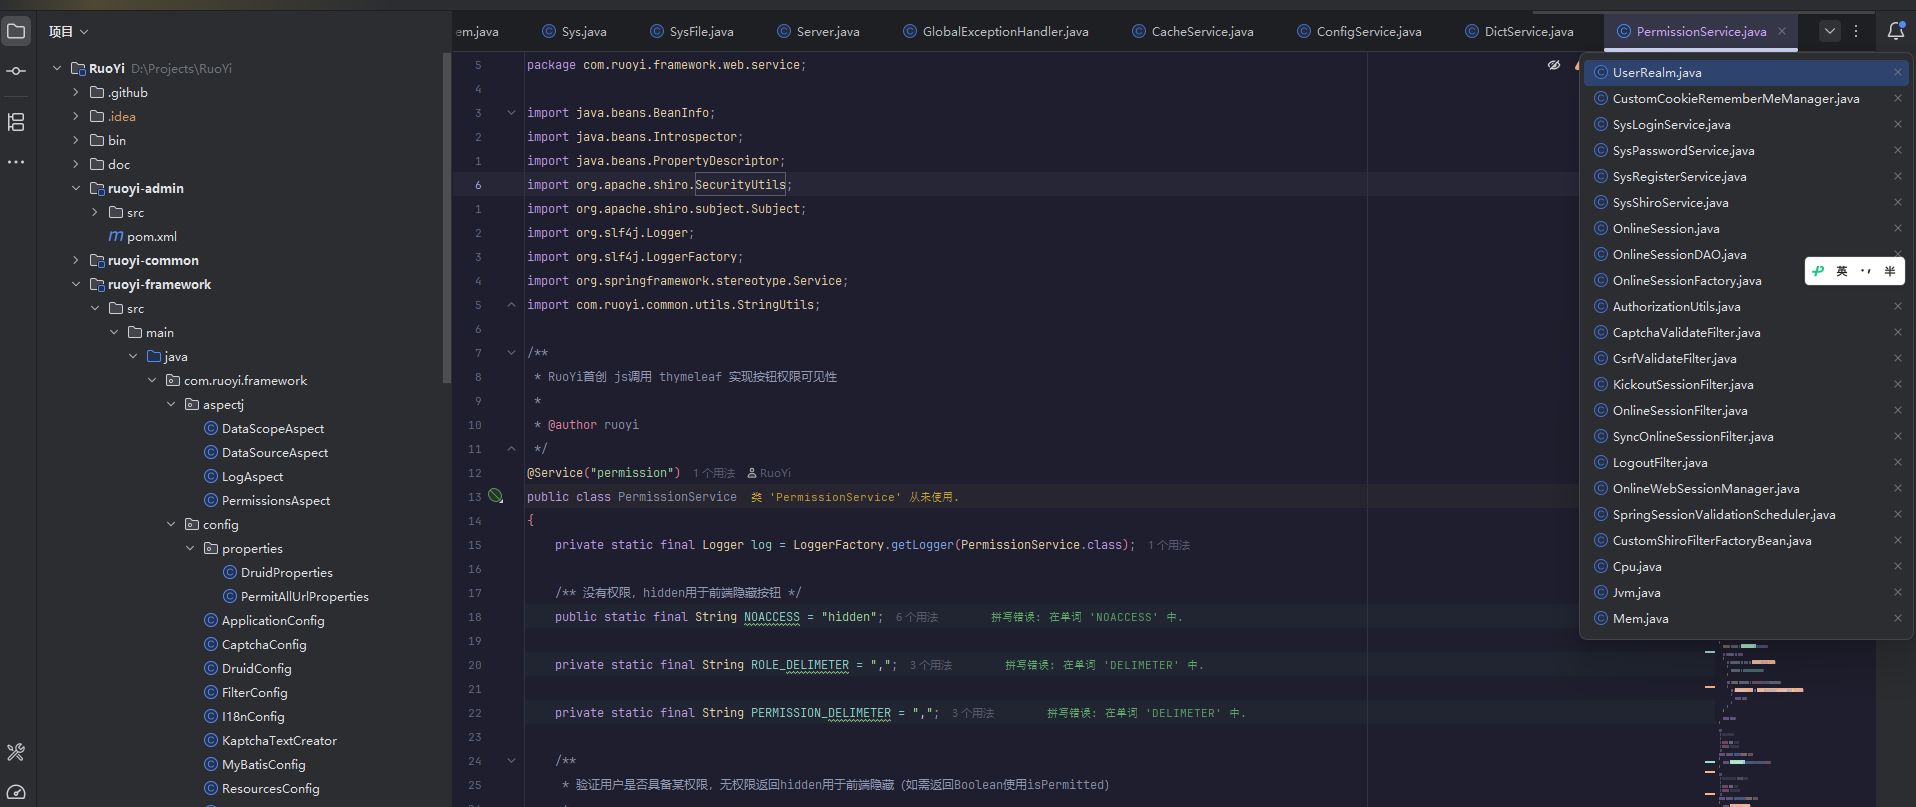Viewport: 1916px width, 807px height.
Task: Select the doc folder in project tree
Action: [x=110, y=164]
